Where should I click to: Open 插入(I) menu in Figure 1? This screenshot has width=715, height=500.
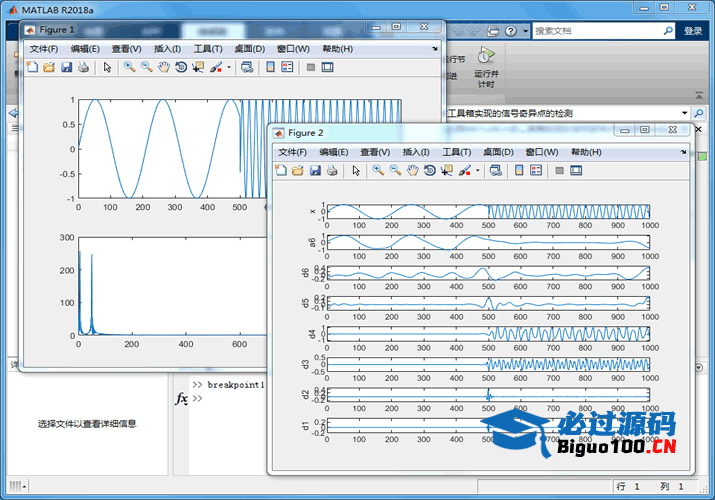(167, 49)
